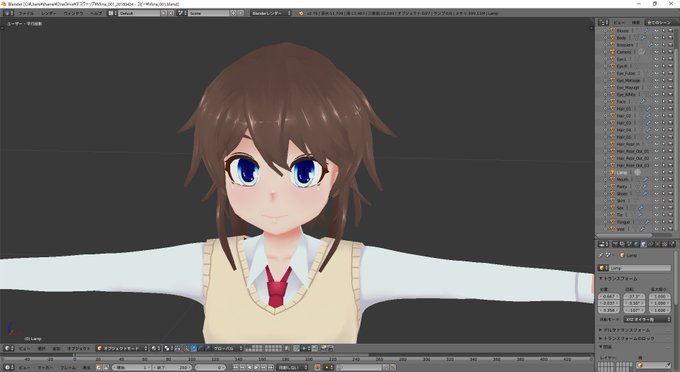Click the OpenGL render image icon
Image resolution: width=680 pixels, height=372 pixels.
[323, 349]
